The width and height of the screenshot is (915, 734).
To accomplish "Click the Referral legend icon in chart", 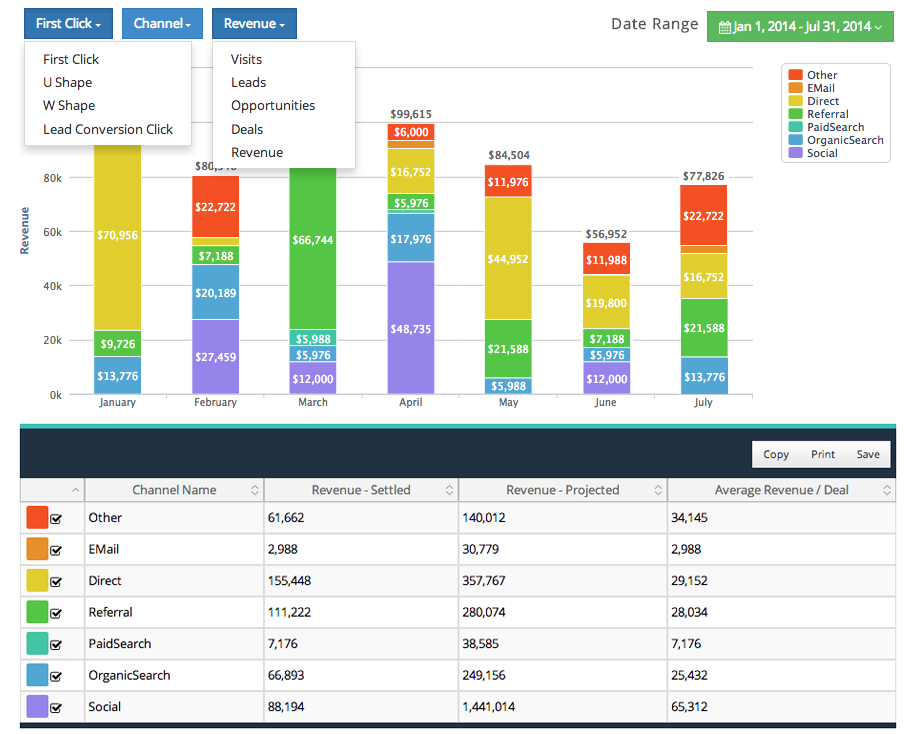I will tap(795, 114).
